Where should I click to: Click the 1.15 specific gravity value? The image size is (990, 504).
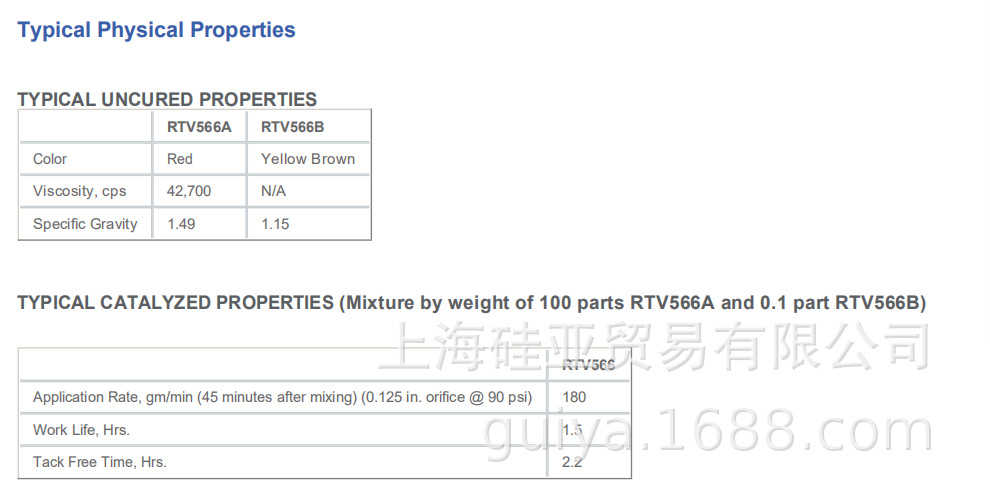click(x=275, y=224)
